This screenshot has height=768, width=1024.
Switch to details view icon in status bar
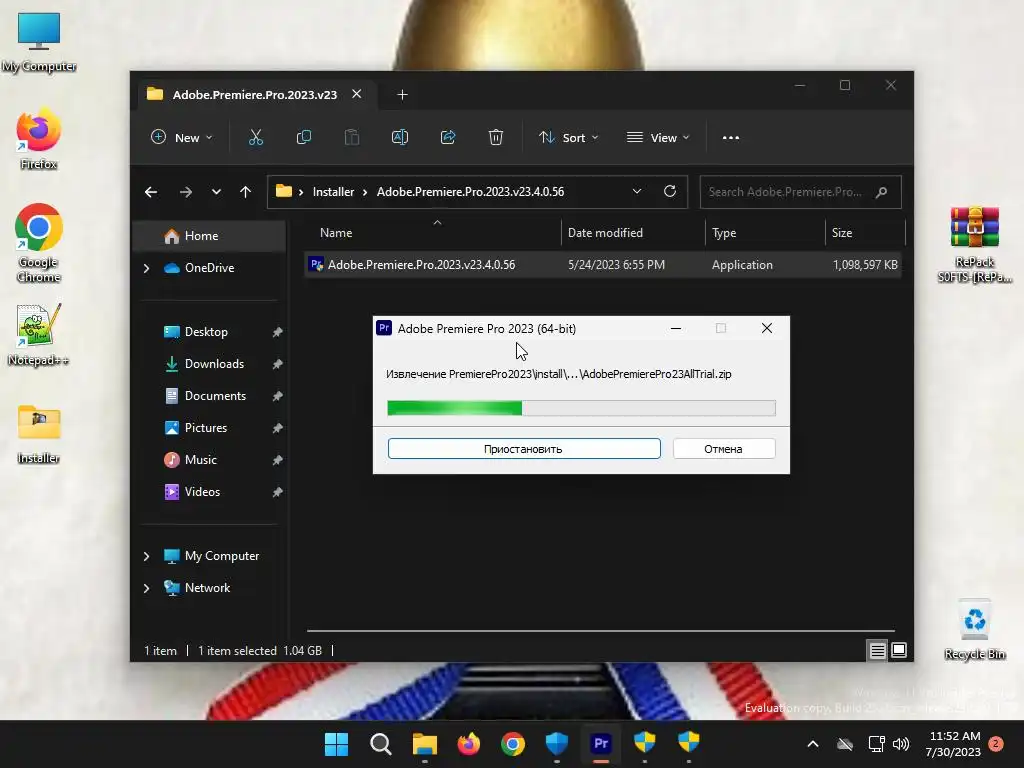coord(877,650)
